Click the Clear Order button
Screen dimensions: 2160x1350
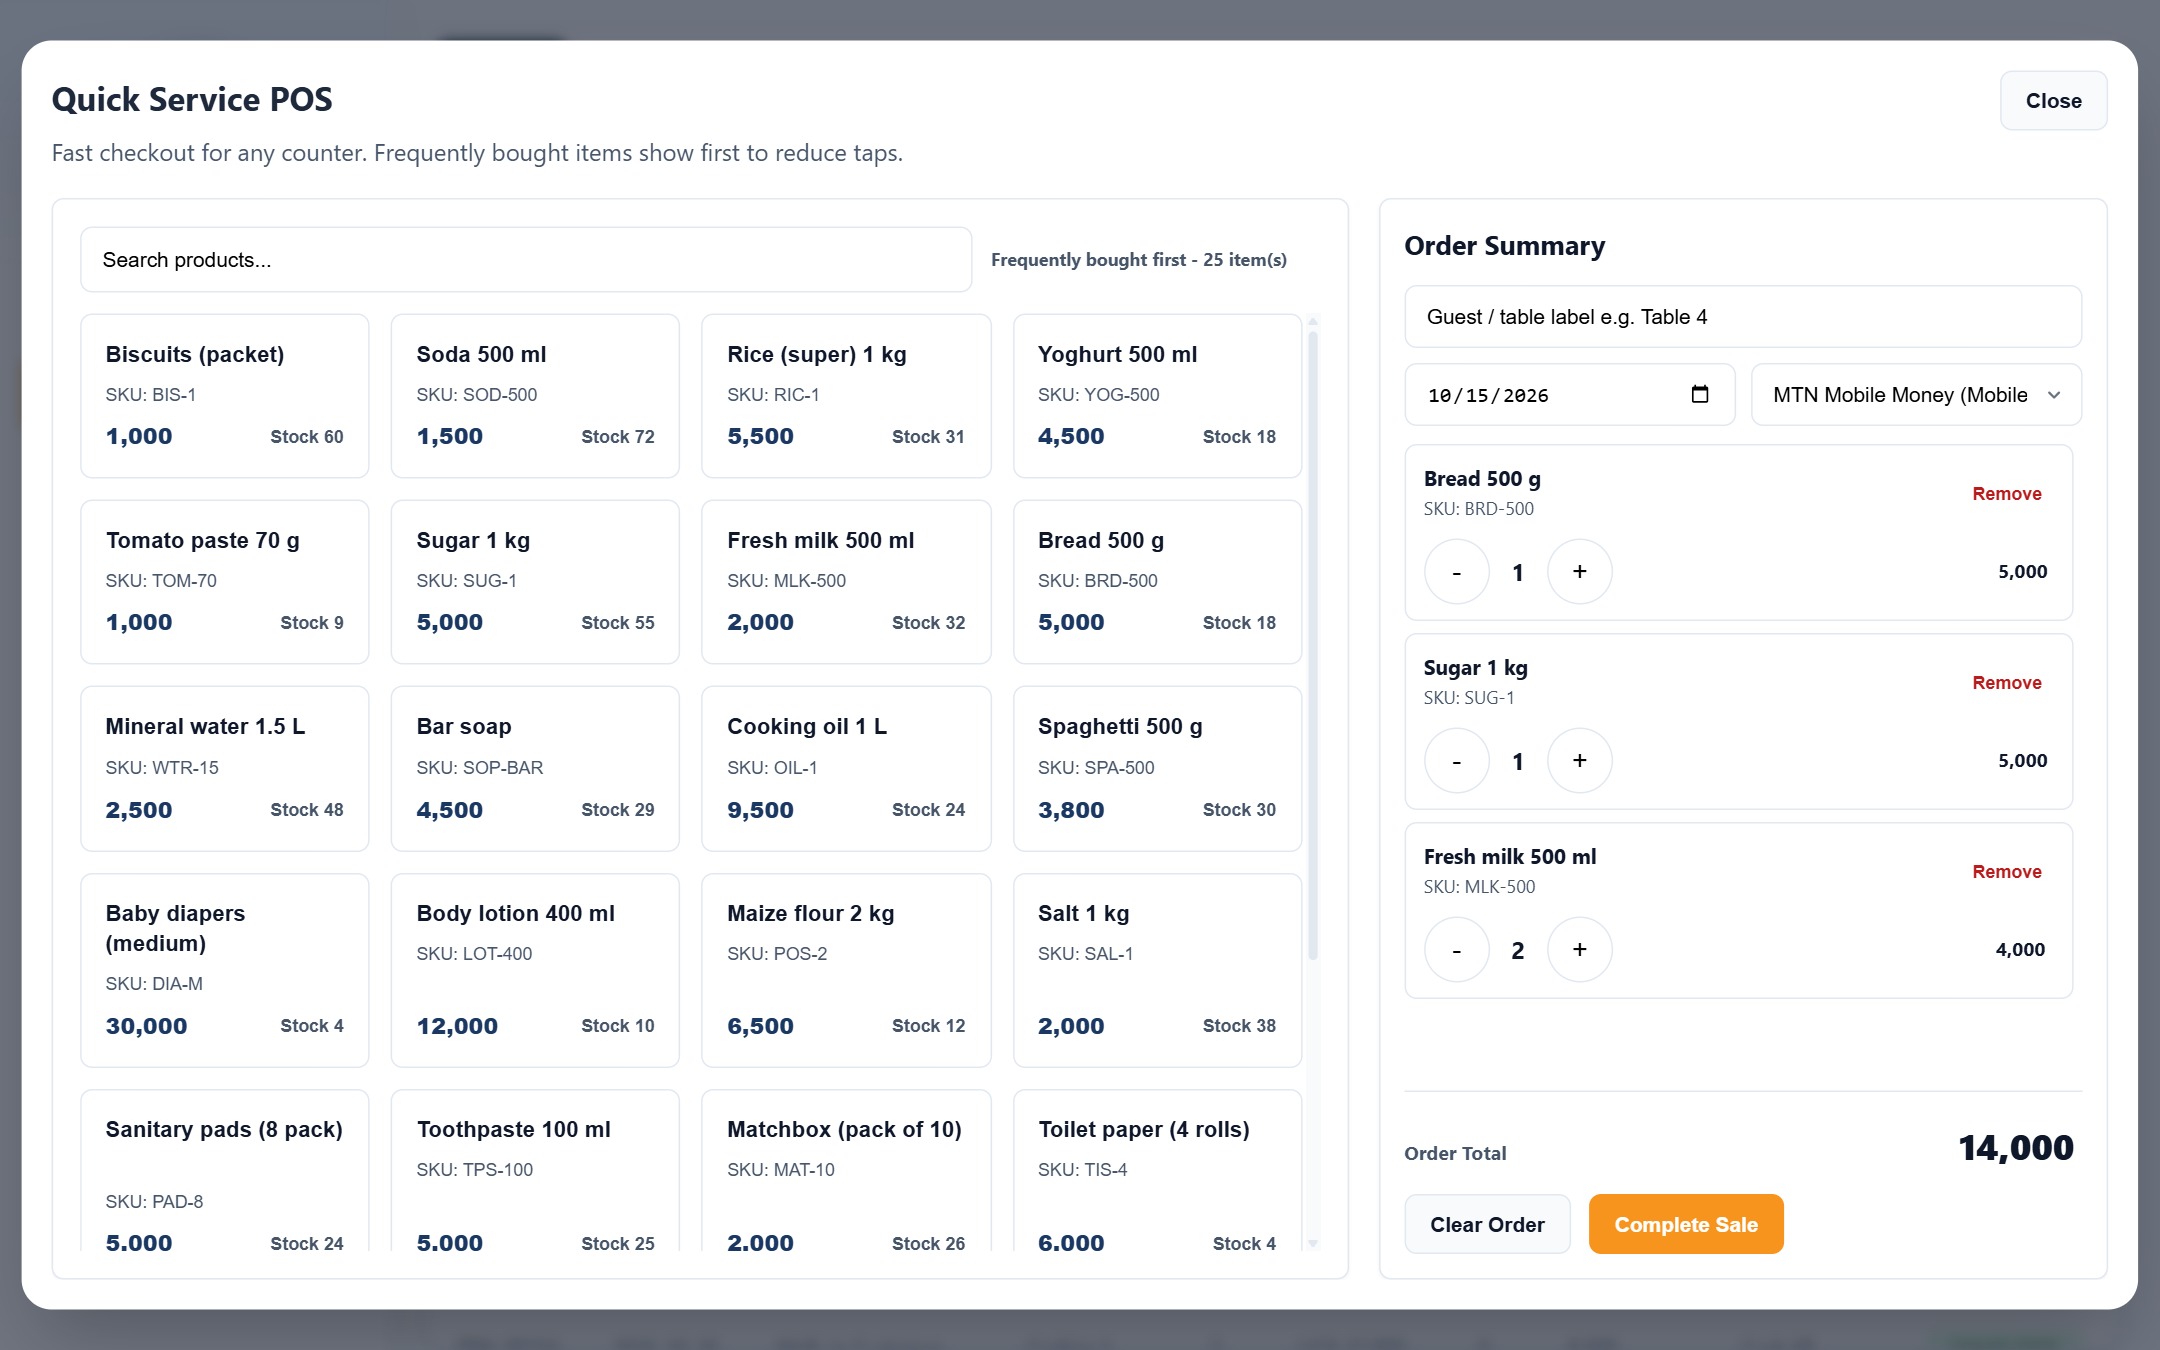tap(1487, 1224)
